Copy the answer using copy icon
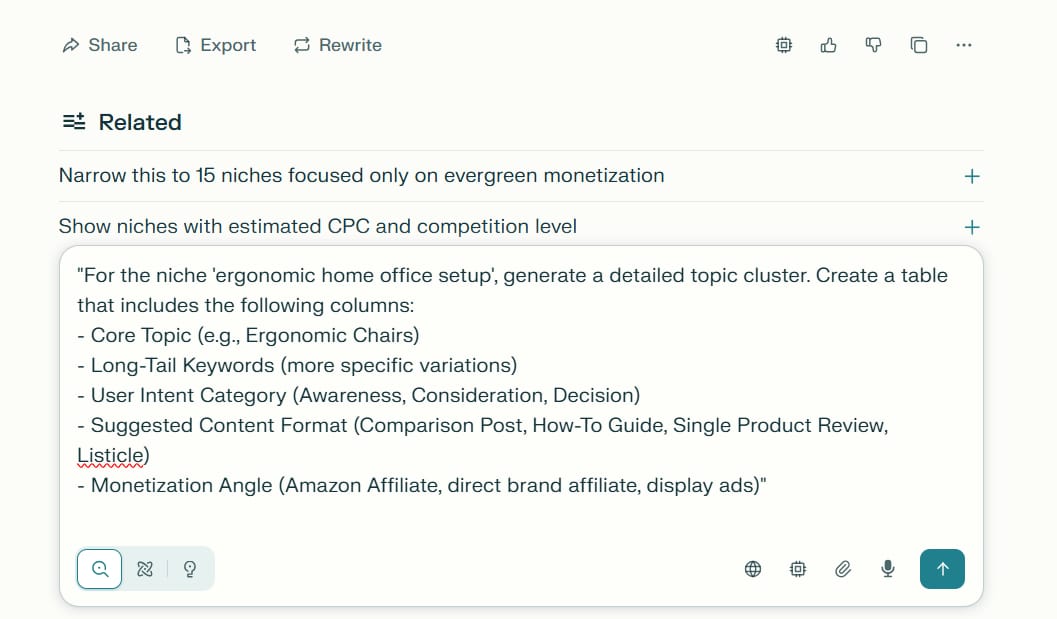The image size is (1057, 619). pos(918,45)
